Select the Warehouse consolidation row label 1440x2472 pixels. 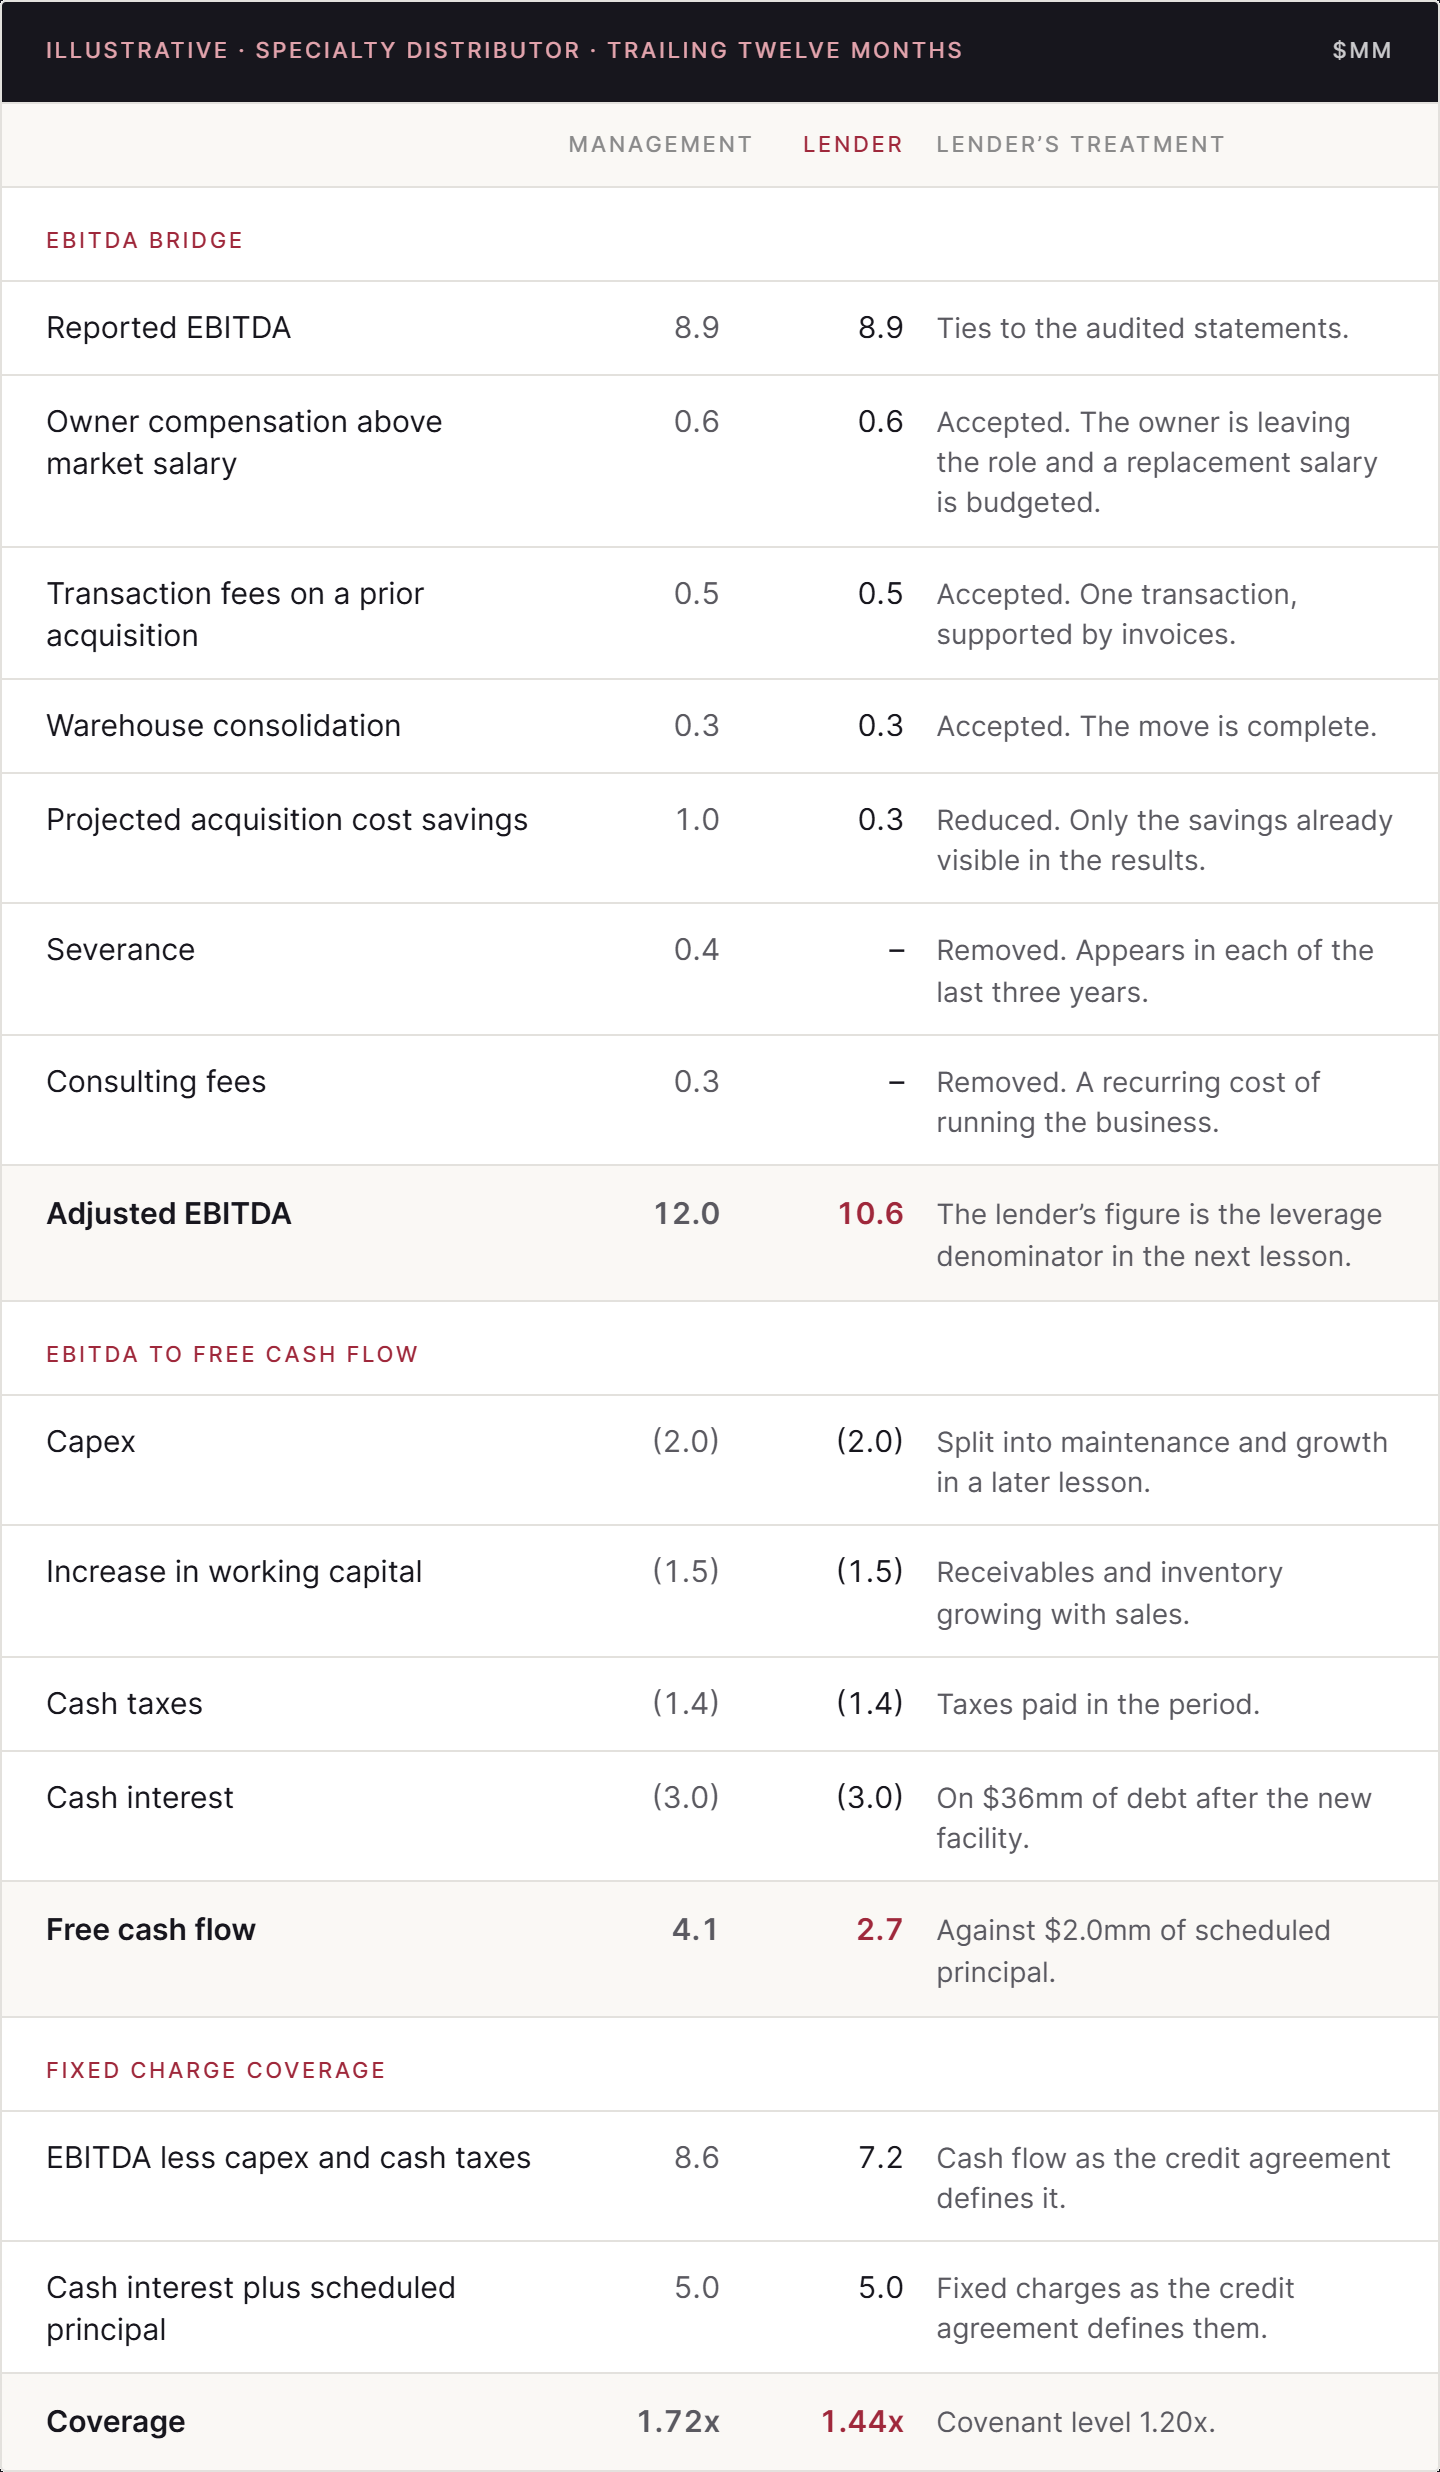(x=224, y=726)
